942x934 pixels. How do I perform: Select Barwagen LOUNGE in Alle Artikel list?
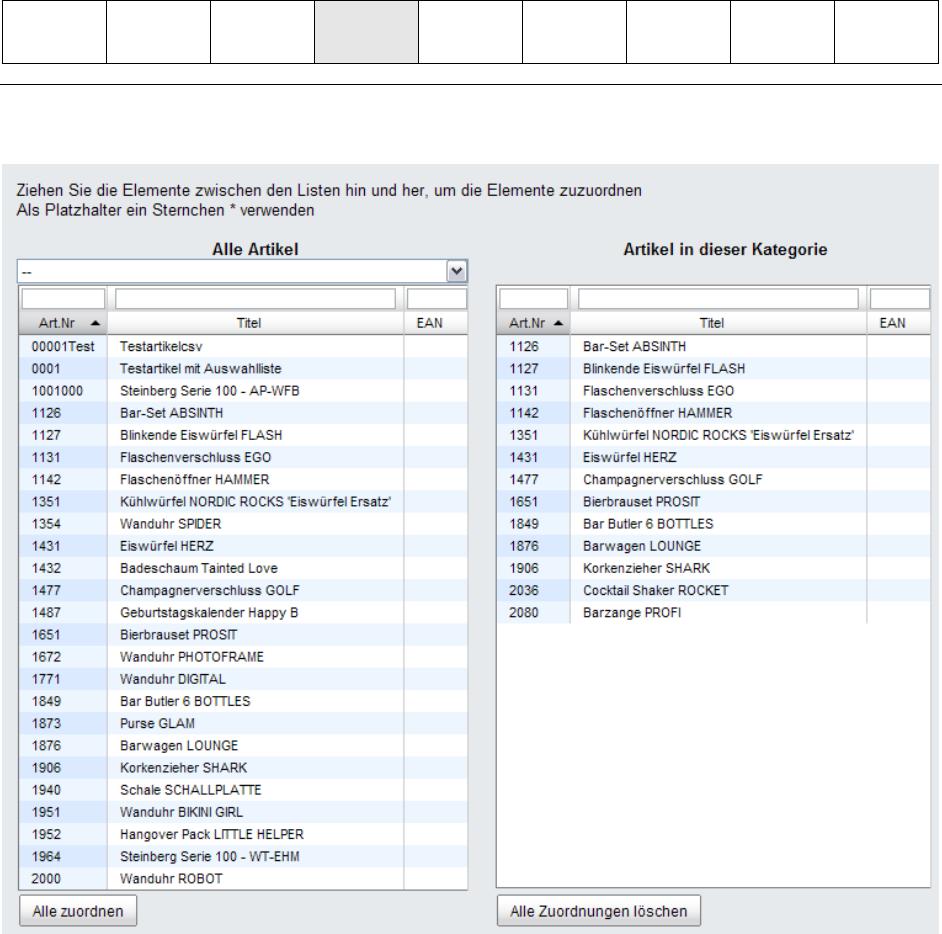(243, 747)
